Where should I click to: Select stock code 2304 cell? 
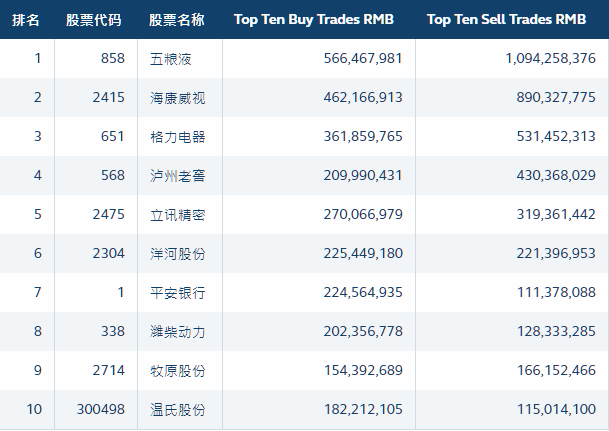(109, 254)
